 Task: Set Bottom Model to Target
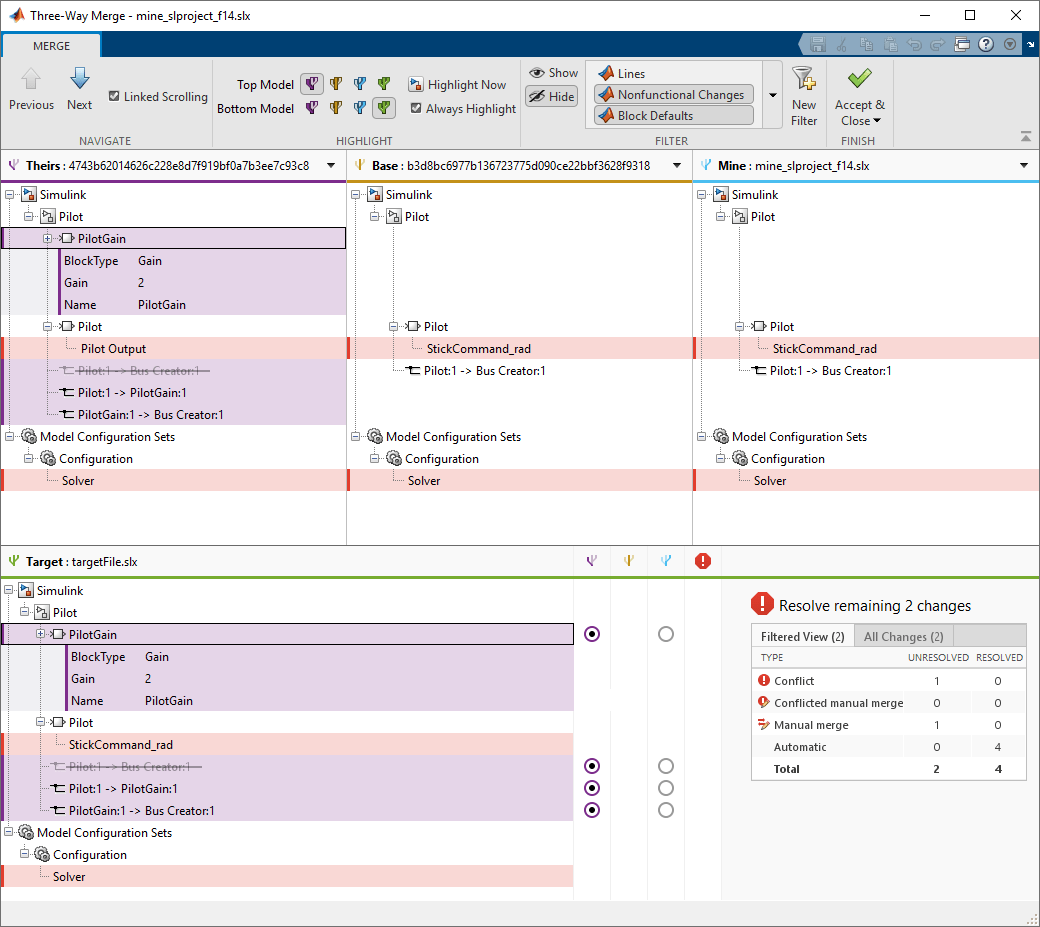coord(383,108)
